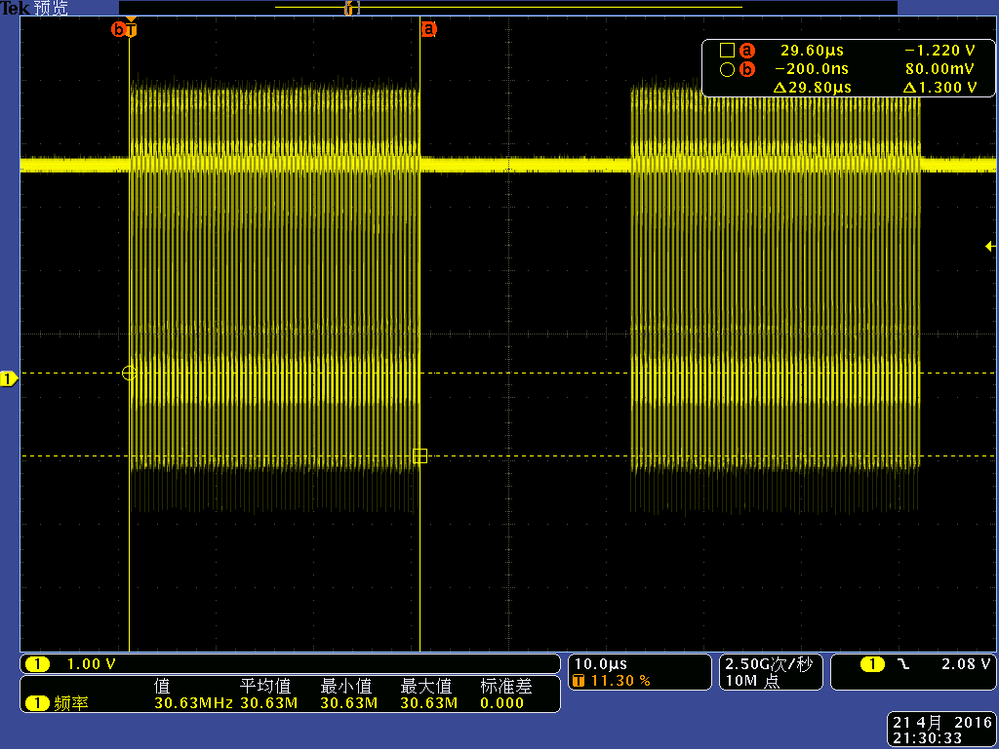Click the 1.00 V vertical scale readout

coord(91,664)
